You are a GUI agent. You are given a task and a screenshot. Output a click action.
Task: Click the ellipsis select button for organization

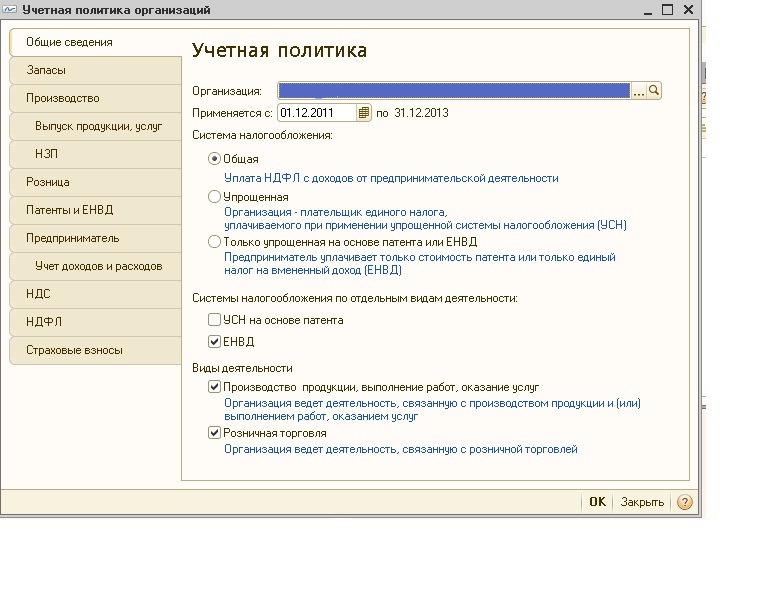pyautogui.click(x=639, y=91)
